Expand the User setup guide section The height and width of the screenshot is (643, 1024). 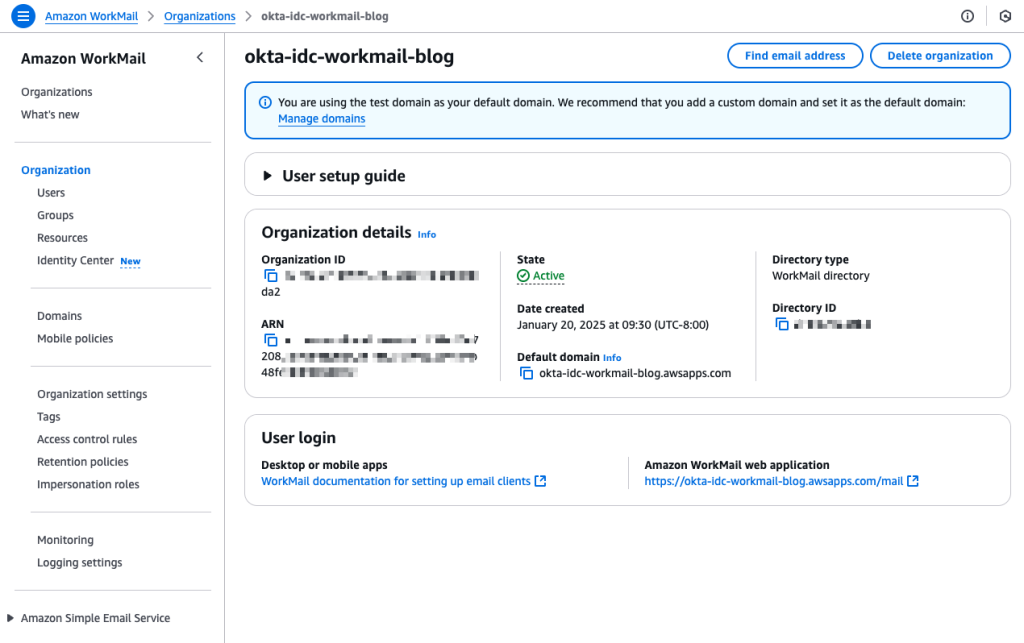(267, 176)
